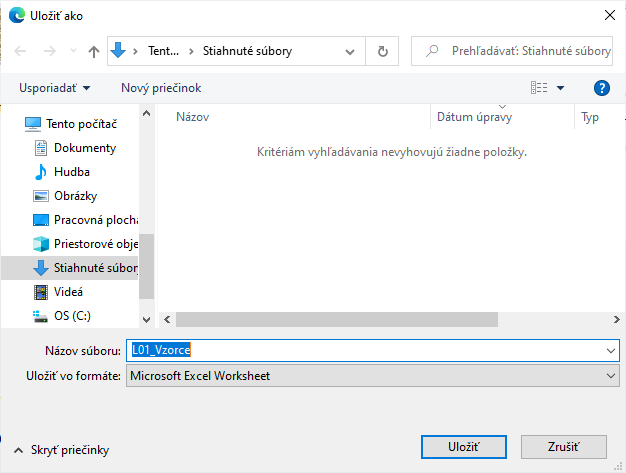
Task: Open Priestorové objekty folder
Action: pos(95,244)
